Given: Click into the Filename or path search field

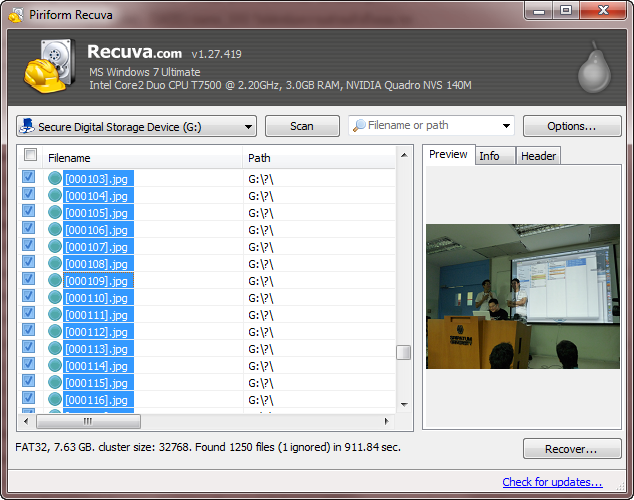Looking at the screenshot, I should pos(431,126).
